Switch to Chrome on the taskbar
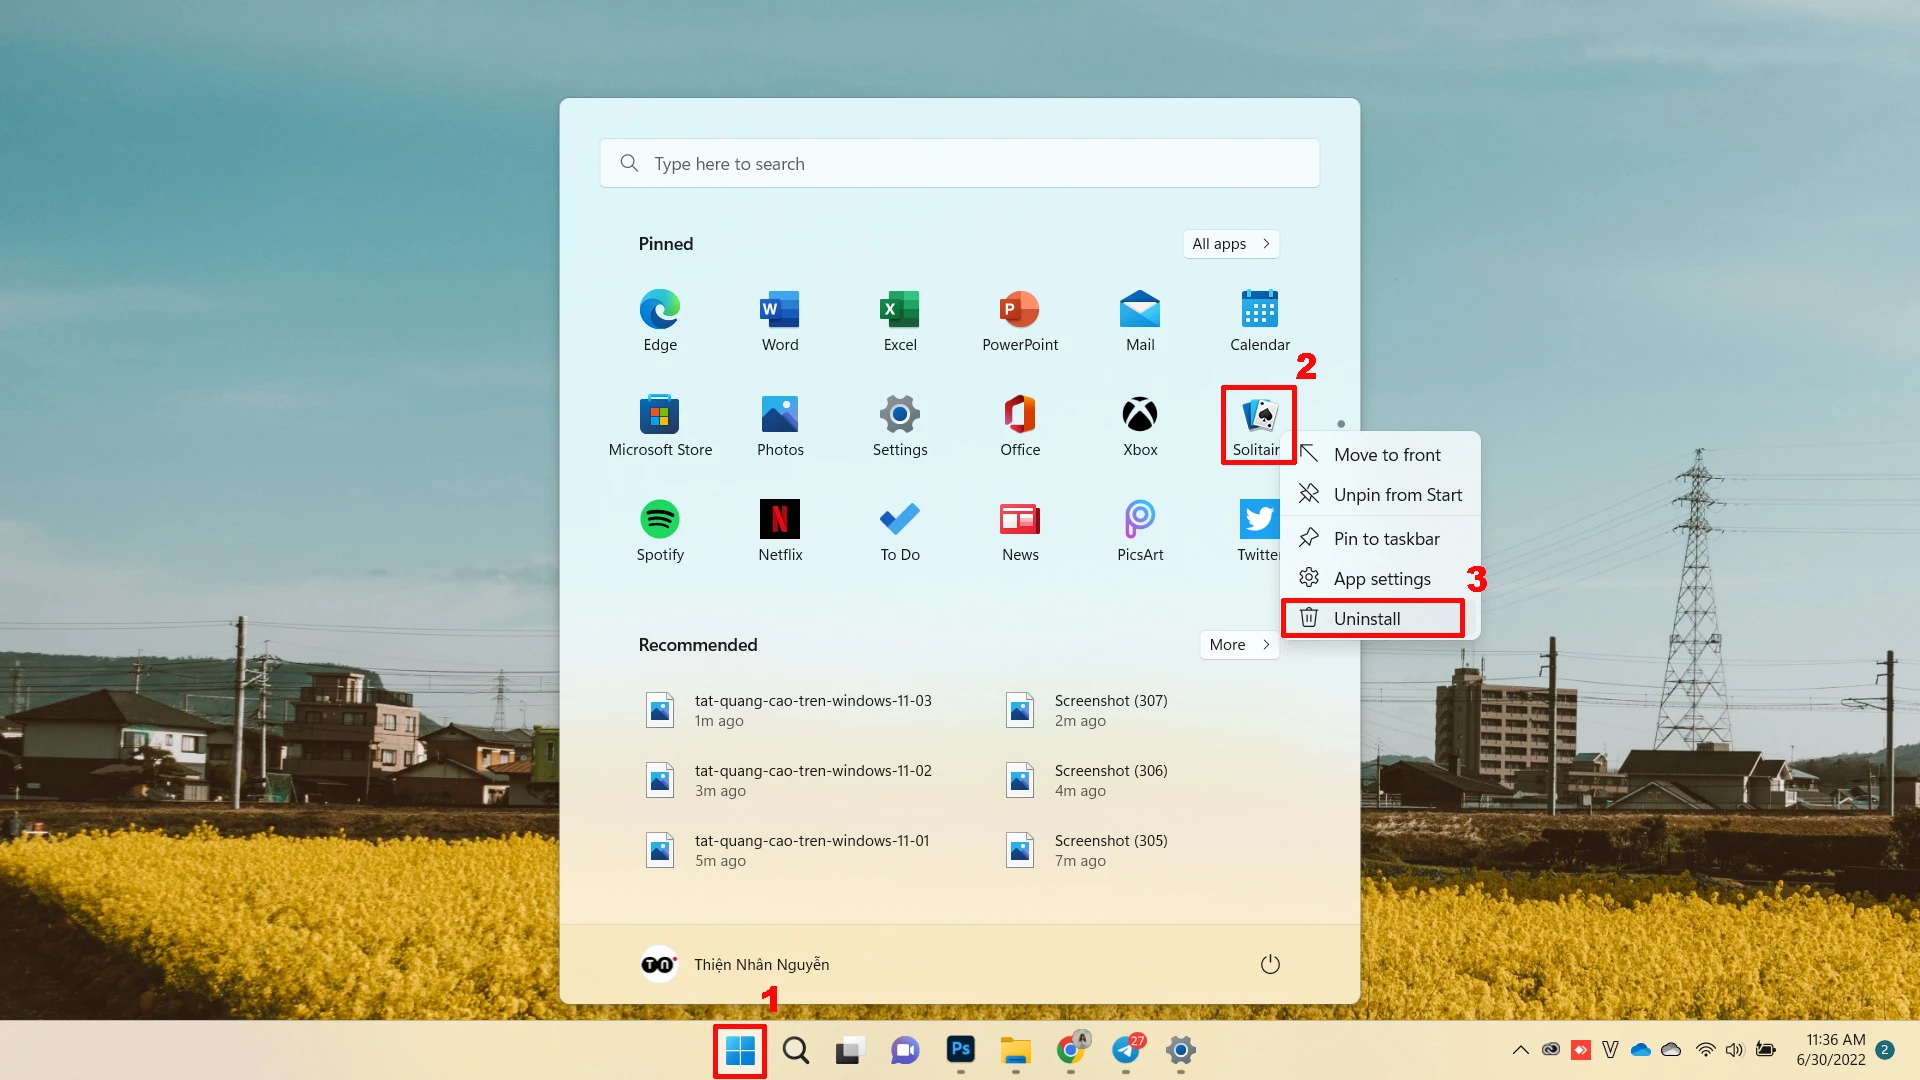Screen dimensions: 1920x1080 [1070, 1050]
